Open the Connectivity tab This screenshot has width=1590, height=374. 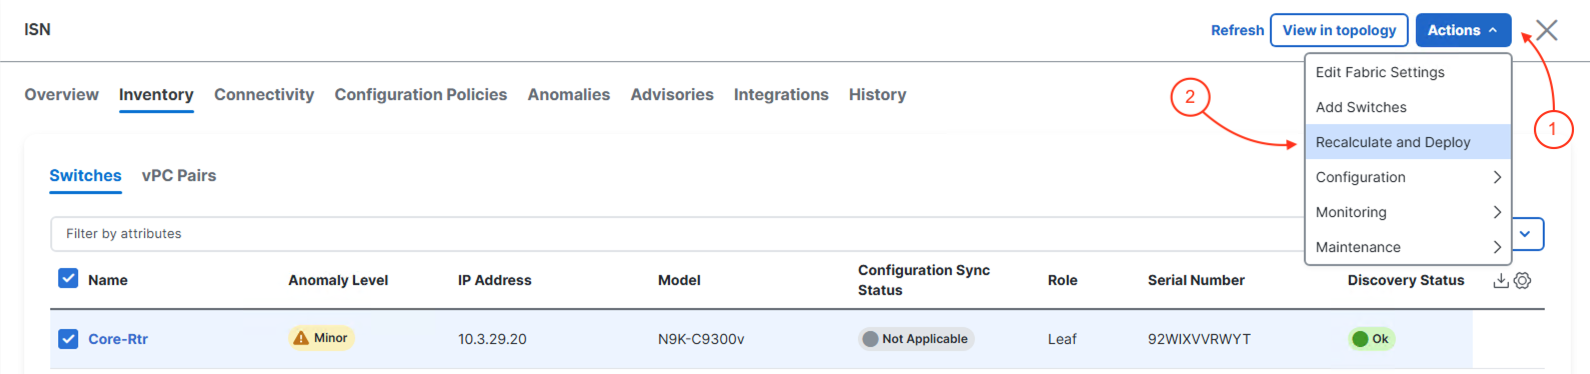click(264, 94)
